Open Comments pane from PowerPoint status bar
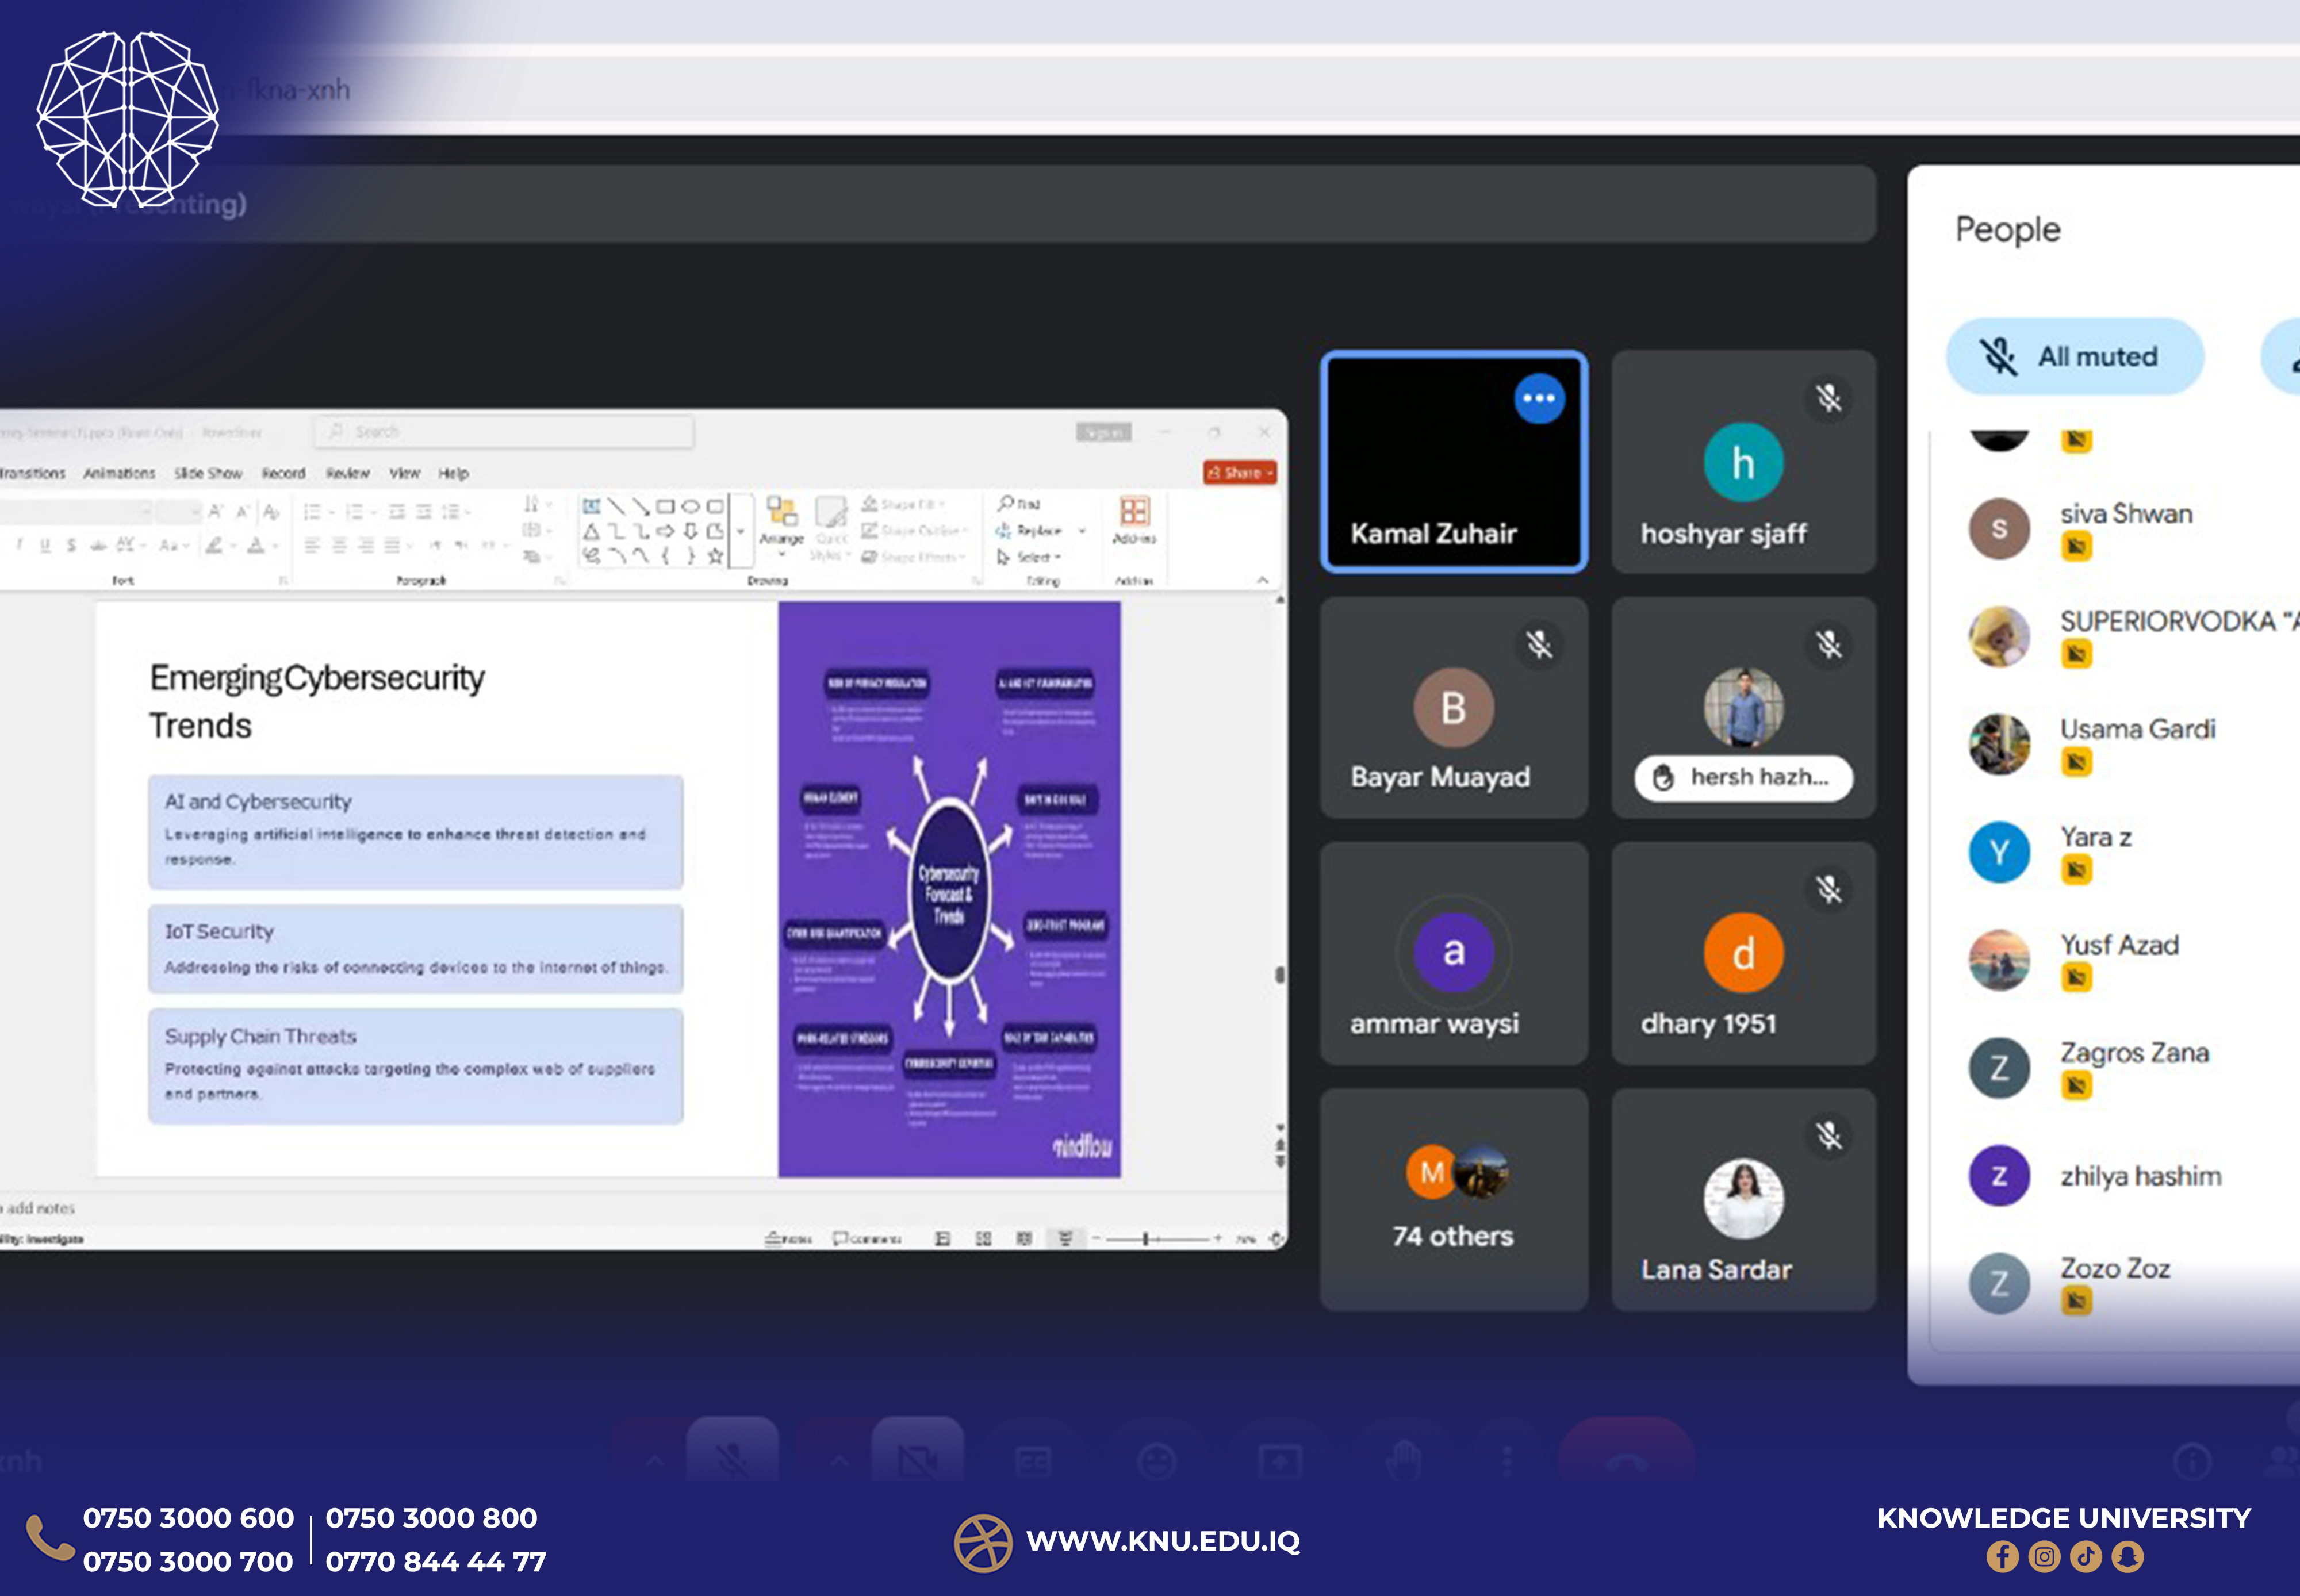The height and width of the screenshot is (1596, 2300). [867, 1239]
